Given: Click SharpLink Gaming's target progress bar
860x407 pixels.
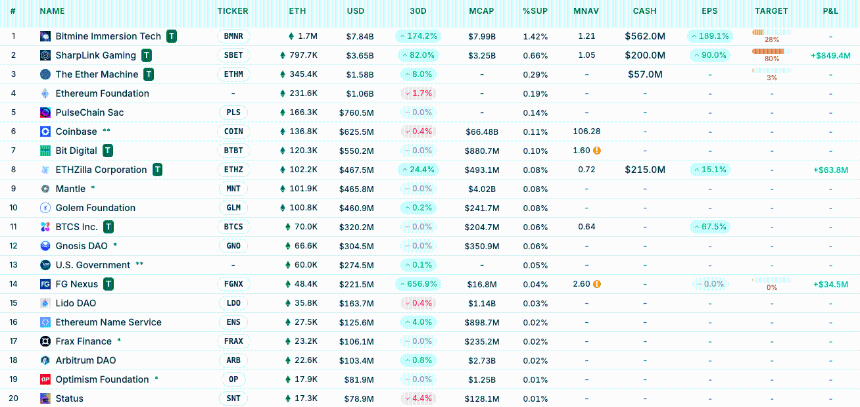Looking at the screenshot, I should point(771,51).
